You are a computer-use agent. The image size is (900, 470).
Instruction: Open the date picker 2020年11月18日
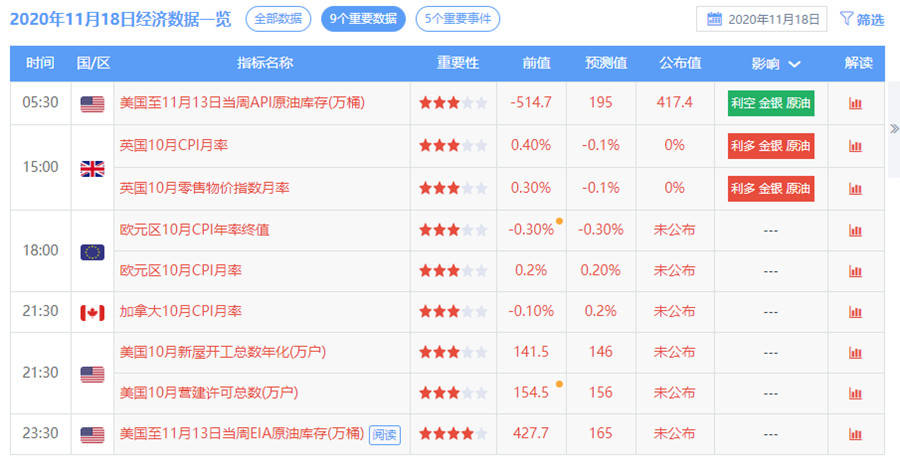point(762,19)
